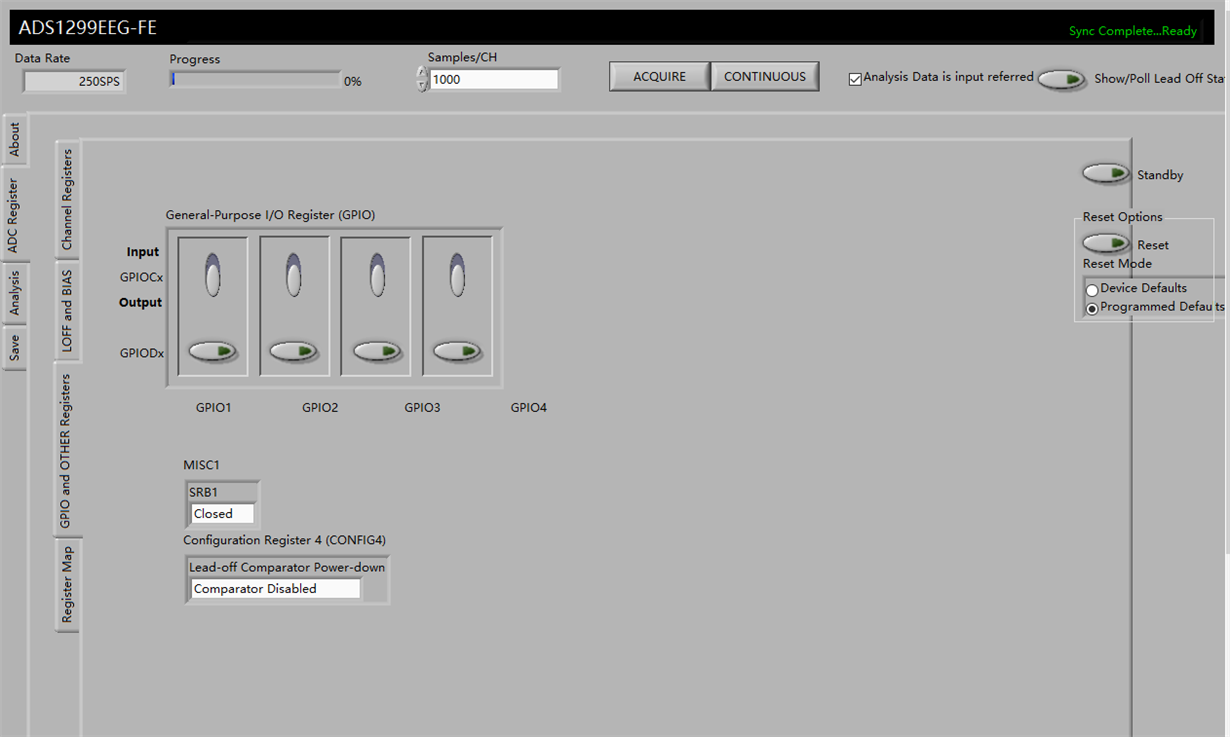
Task: Select GPIO and OTHER Registers tab
Action: tap(65, 452)
